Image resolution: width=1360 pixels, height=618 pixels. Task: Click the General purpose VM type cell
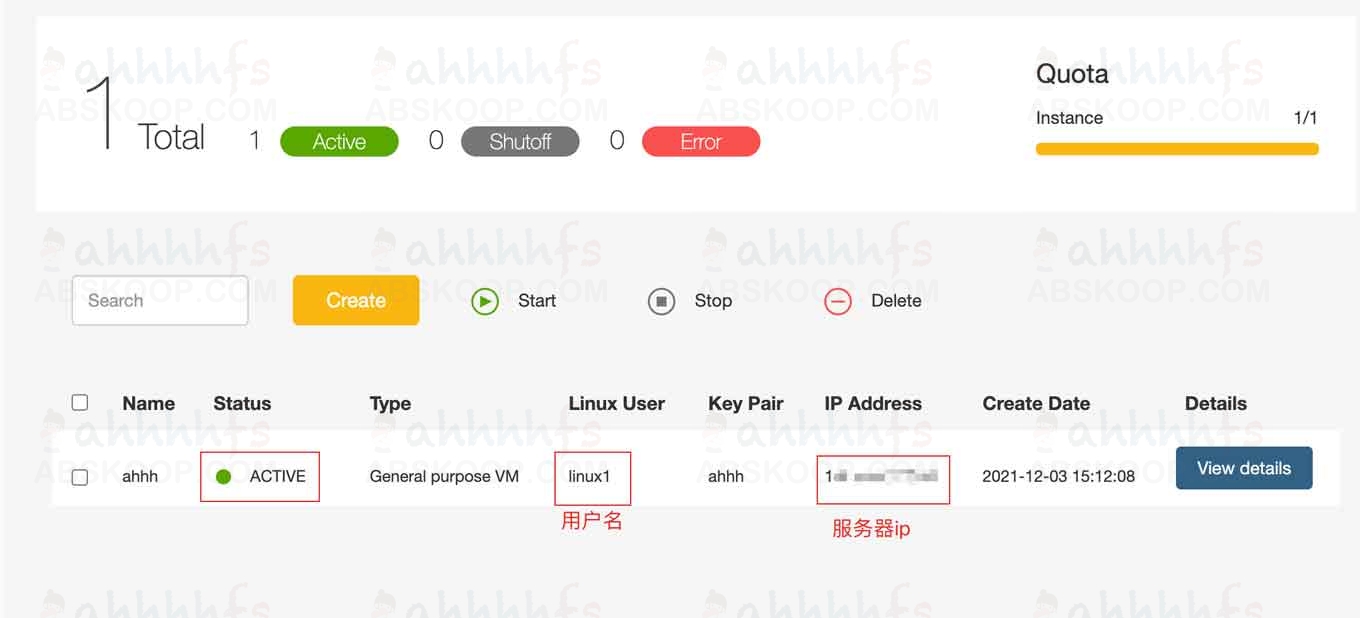444,477
